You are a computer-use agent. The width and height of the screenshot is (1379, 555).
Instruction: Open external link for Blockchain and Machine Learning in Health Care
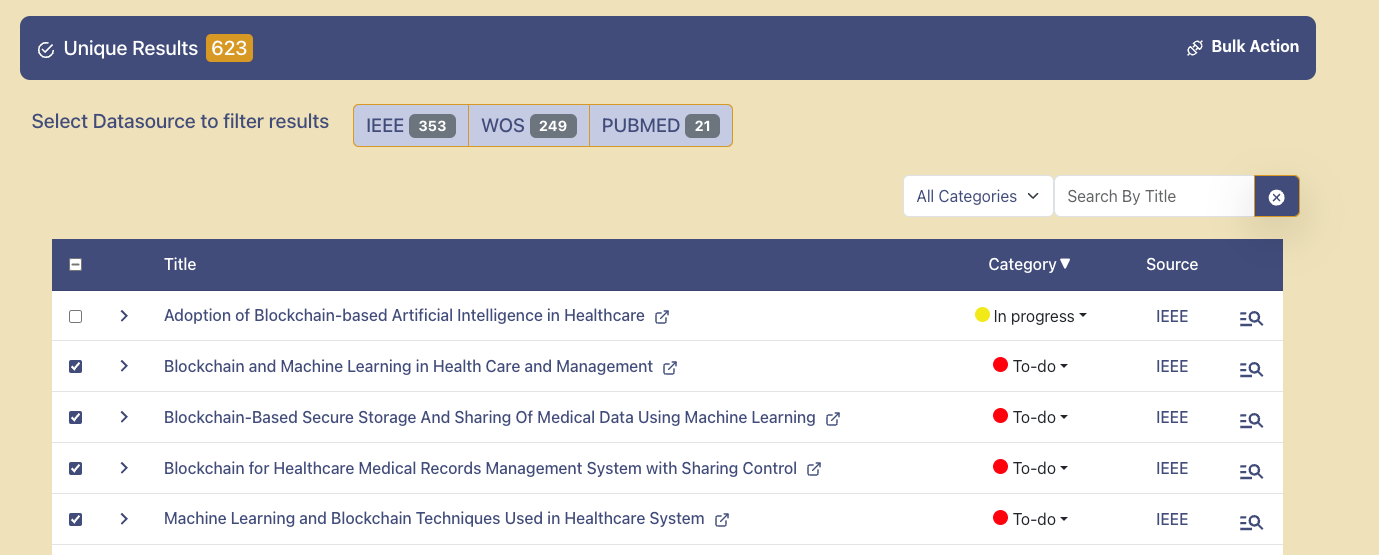point(670,368)
